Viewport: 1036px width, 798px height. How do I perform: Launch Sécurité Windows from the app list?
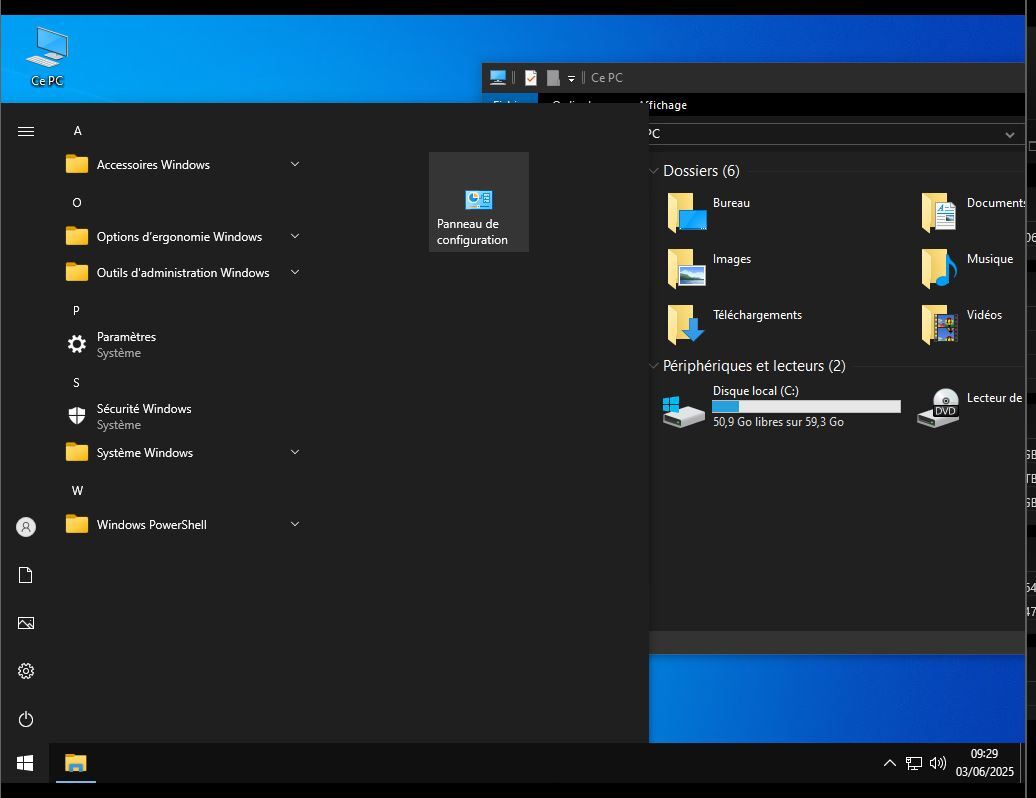(x=143, y=416)
